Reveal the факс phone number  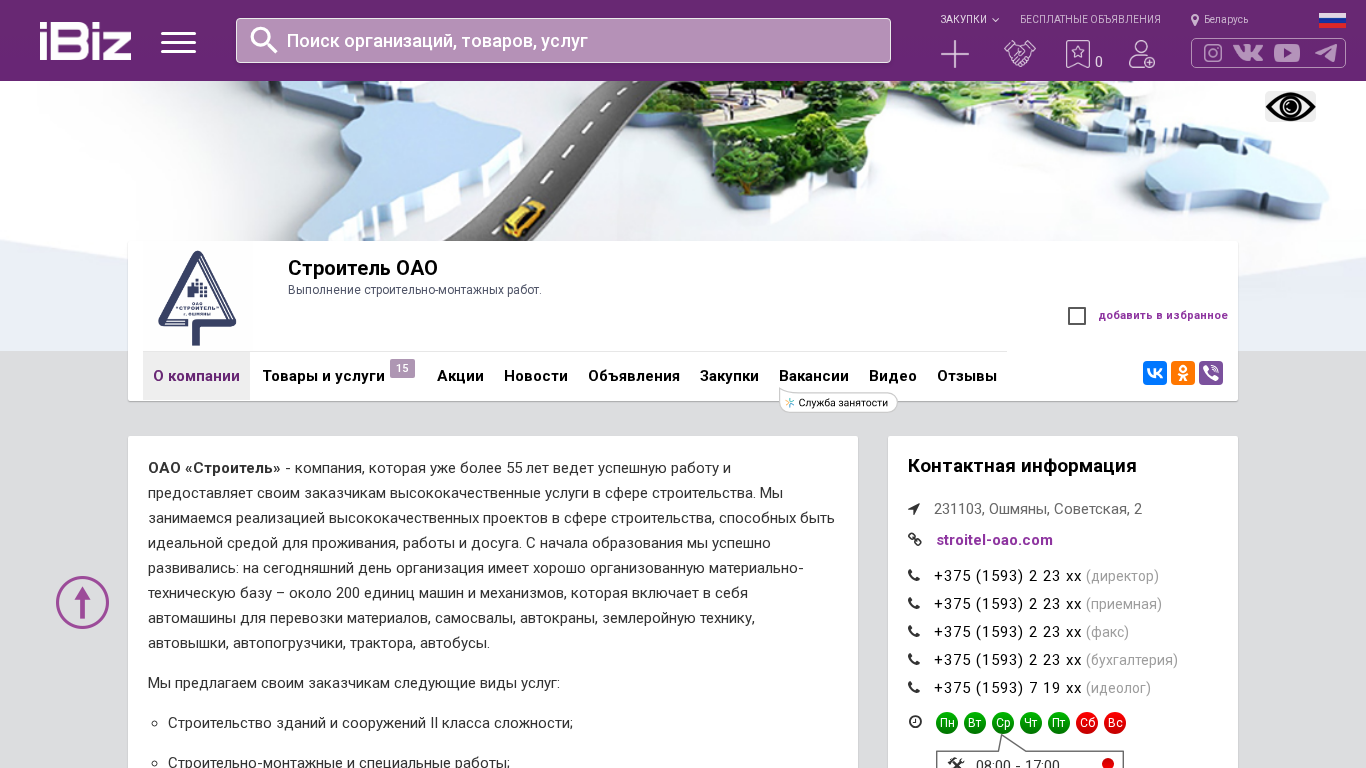coord(1008,632)
